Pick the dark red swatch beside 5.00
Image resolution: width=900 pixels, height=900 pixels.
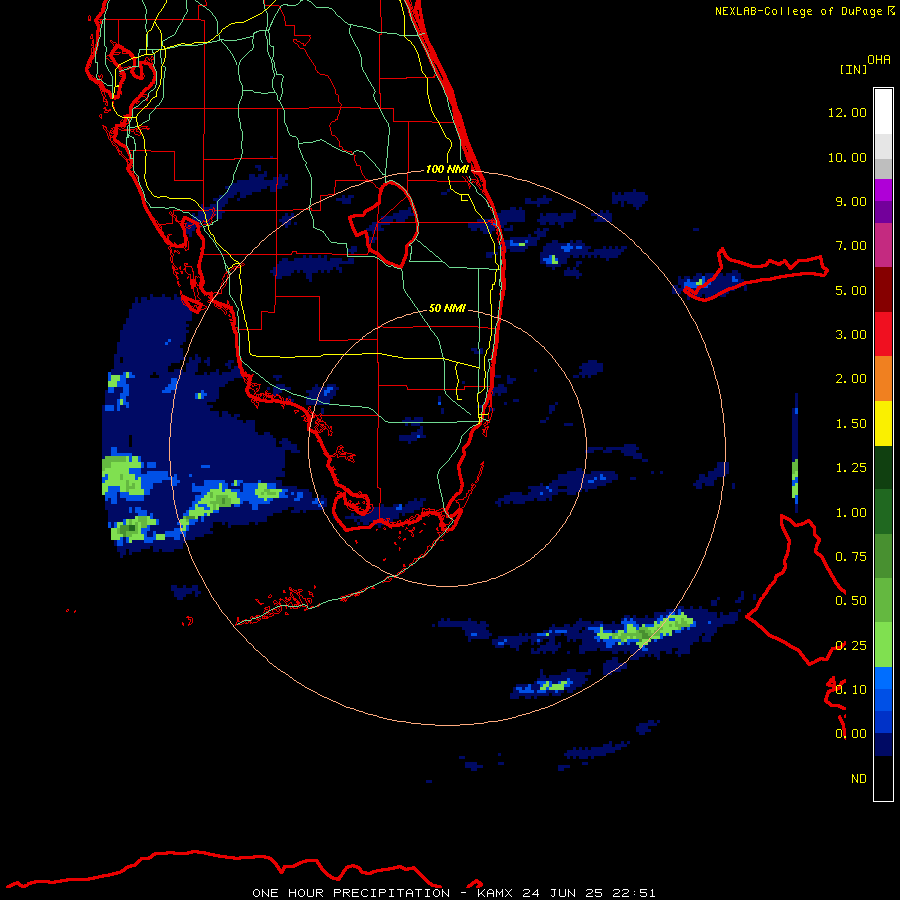(883, 290)
